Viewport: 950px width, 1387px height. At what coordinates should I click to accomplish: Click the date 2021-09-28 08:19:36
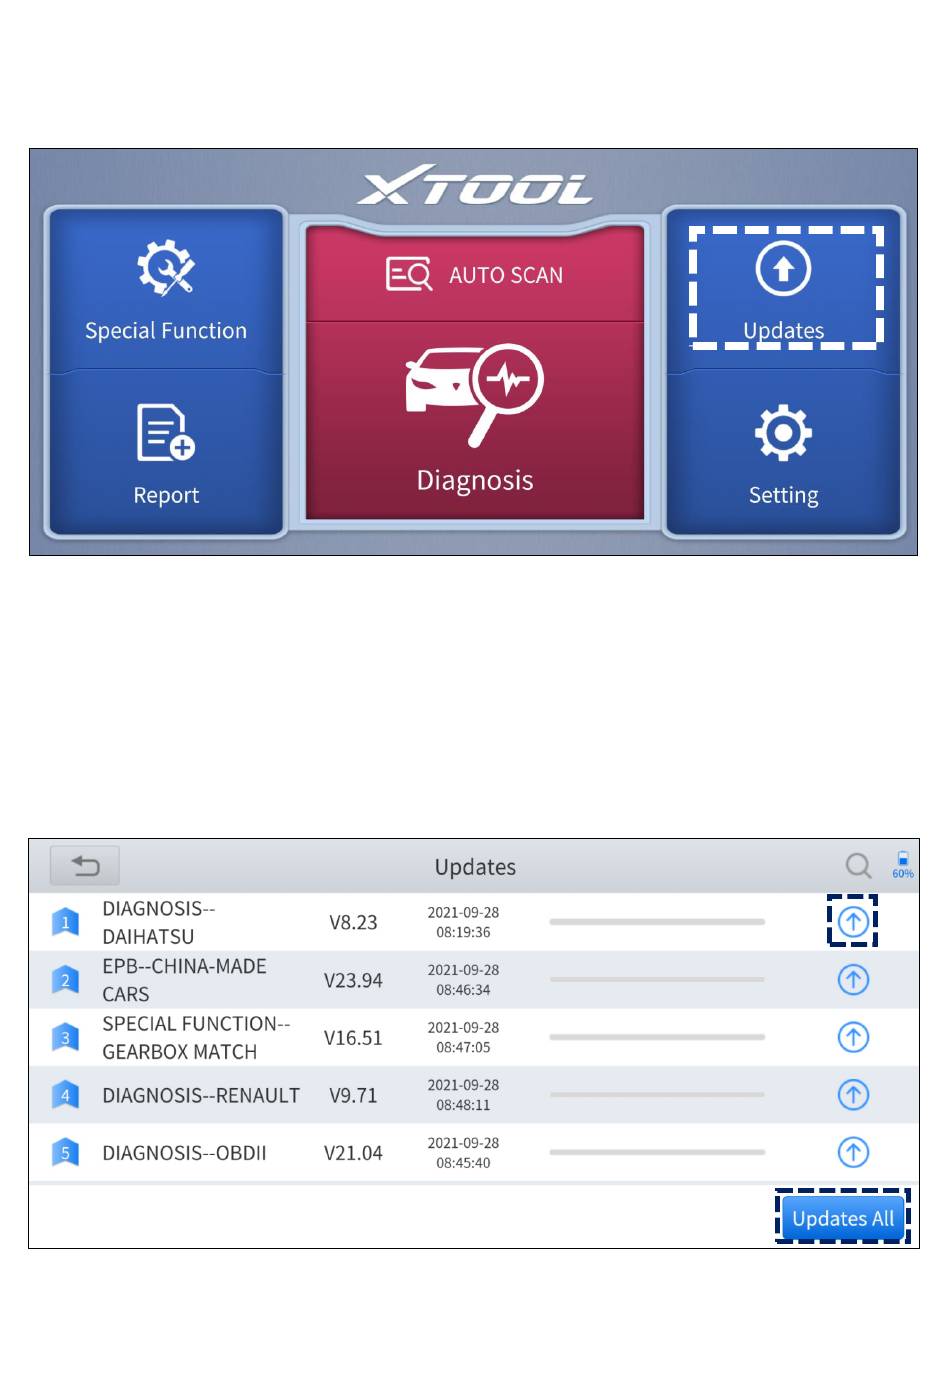[x=463, y=922]
